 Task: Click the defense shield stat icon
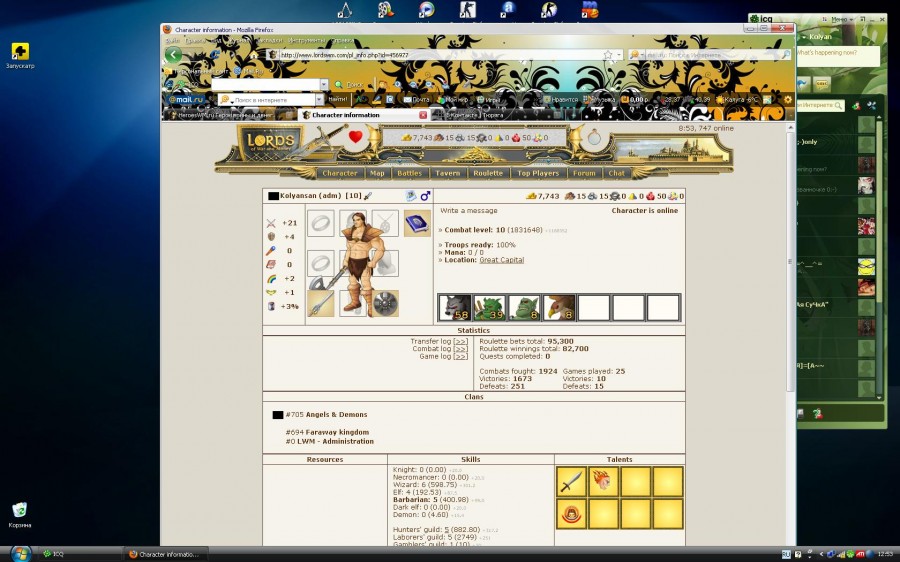pos(271,237)
